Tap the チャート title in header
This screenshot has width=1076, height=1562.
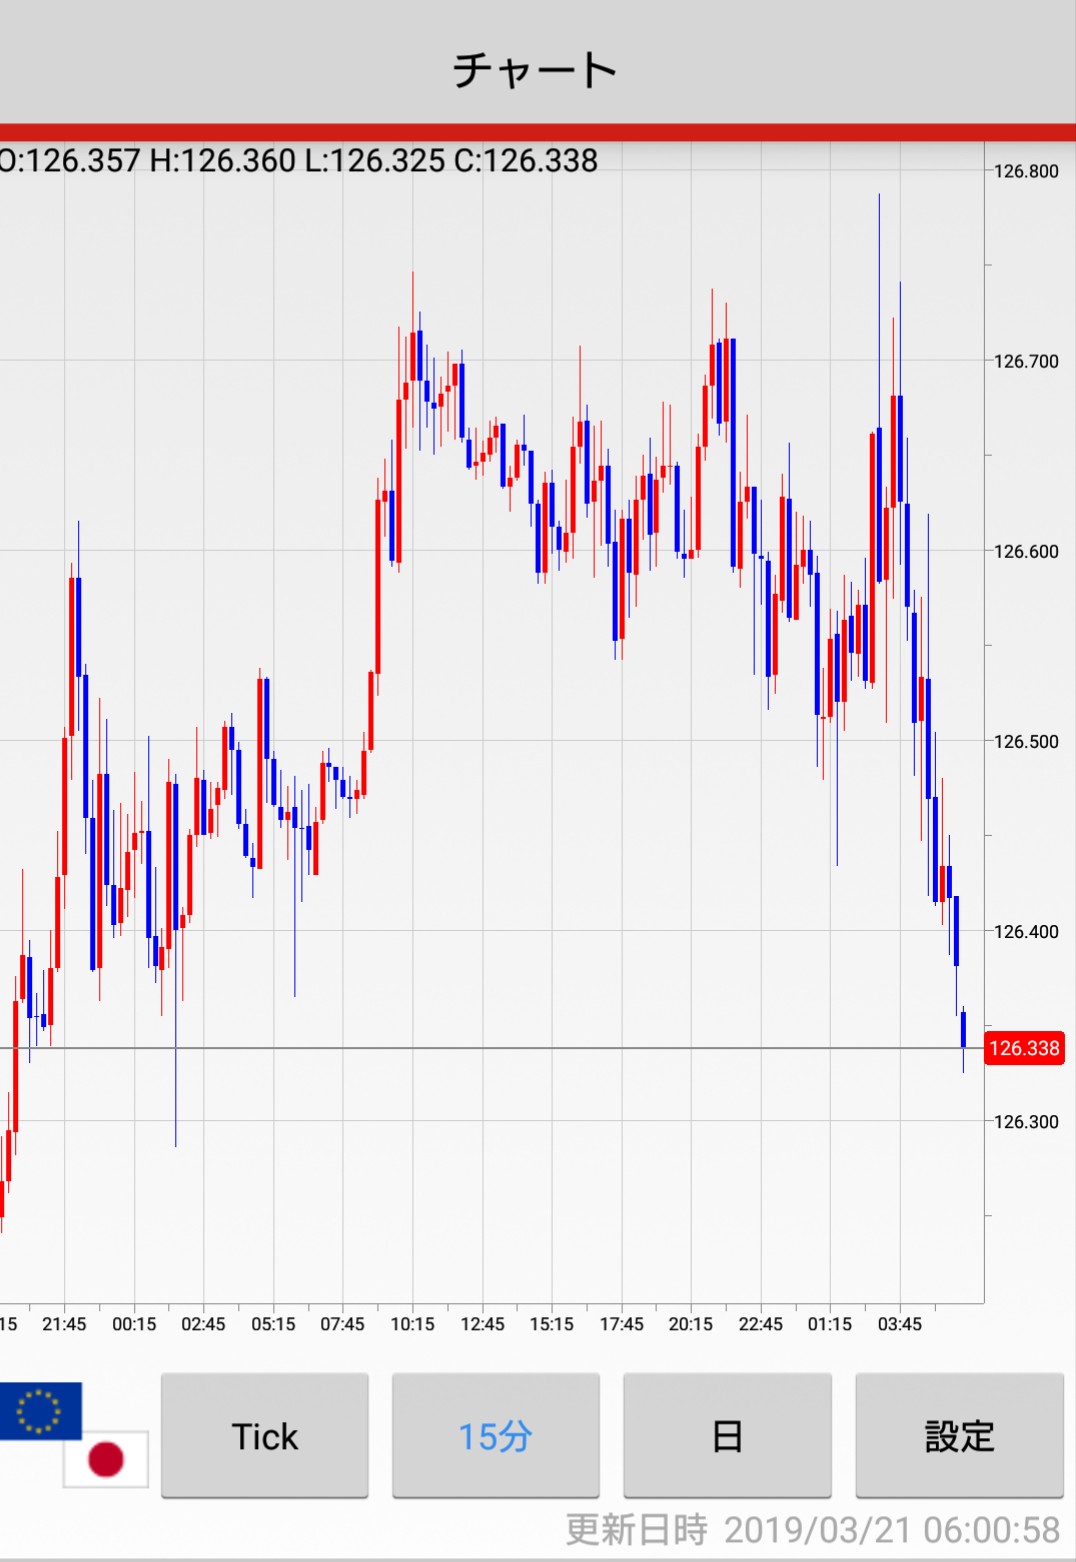pyautogui.click(x=536, y=70)
